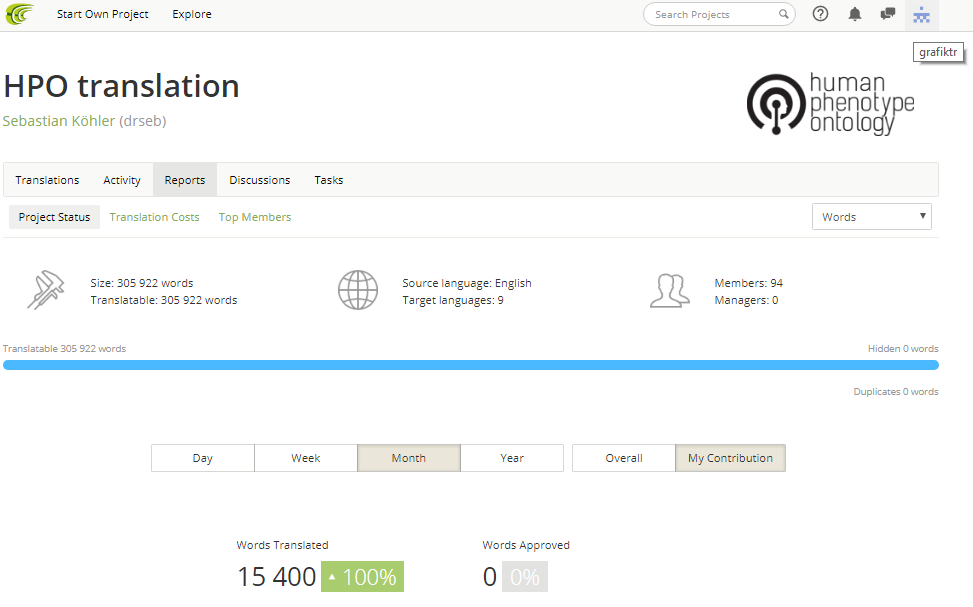This screenshot has width=973, height=607.
Task: Select the Project Status sub-tab
Action: [54, 217]
